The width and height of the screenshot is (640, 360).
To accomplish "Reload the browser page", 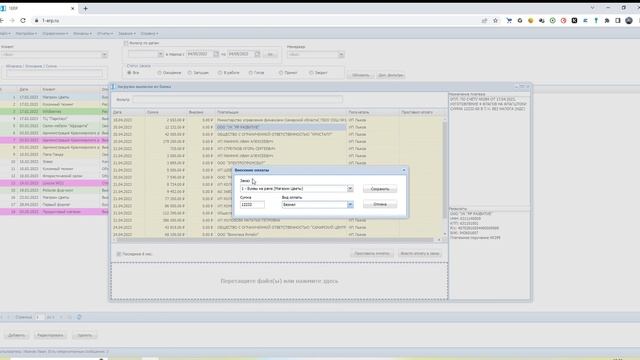I will pos(23,20).
